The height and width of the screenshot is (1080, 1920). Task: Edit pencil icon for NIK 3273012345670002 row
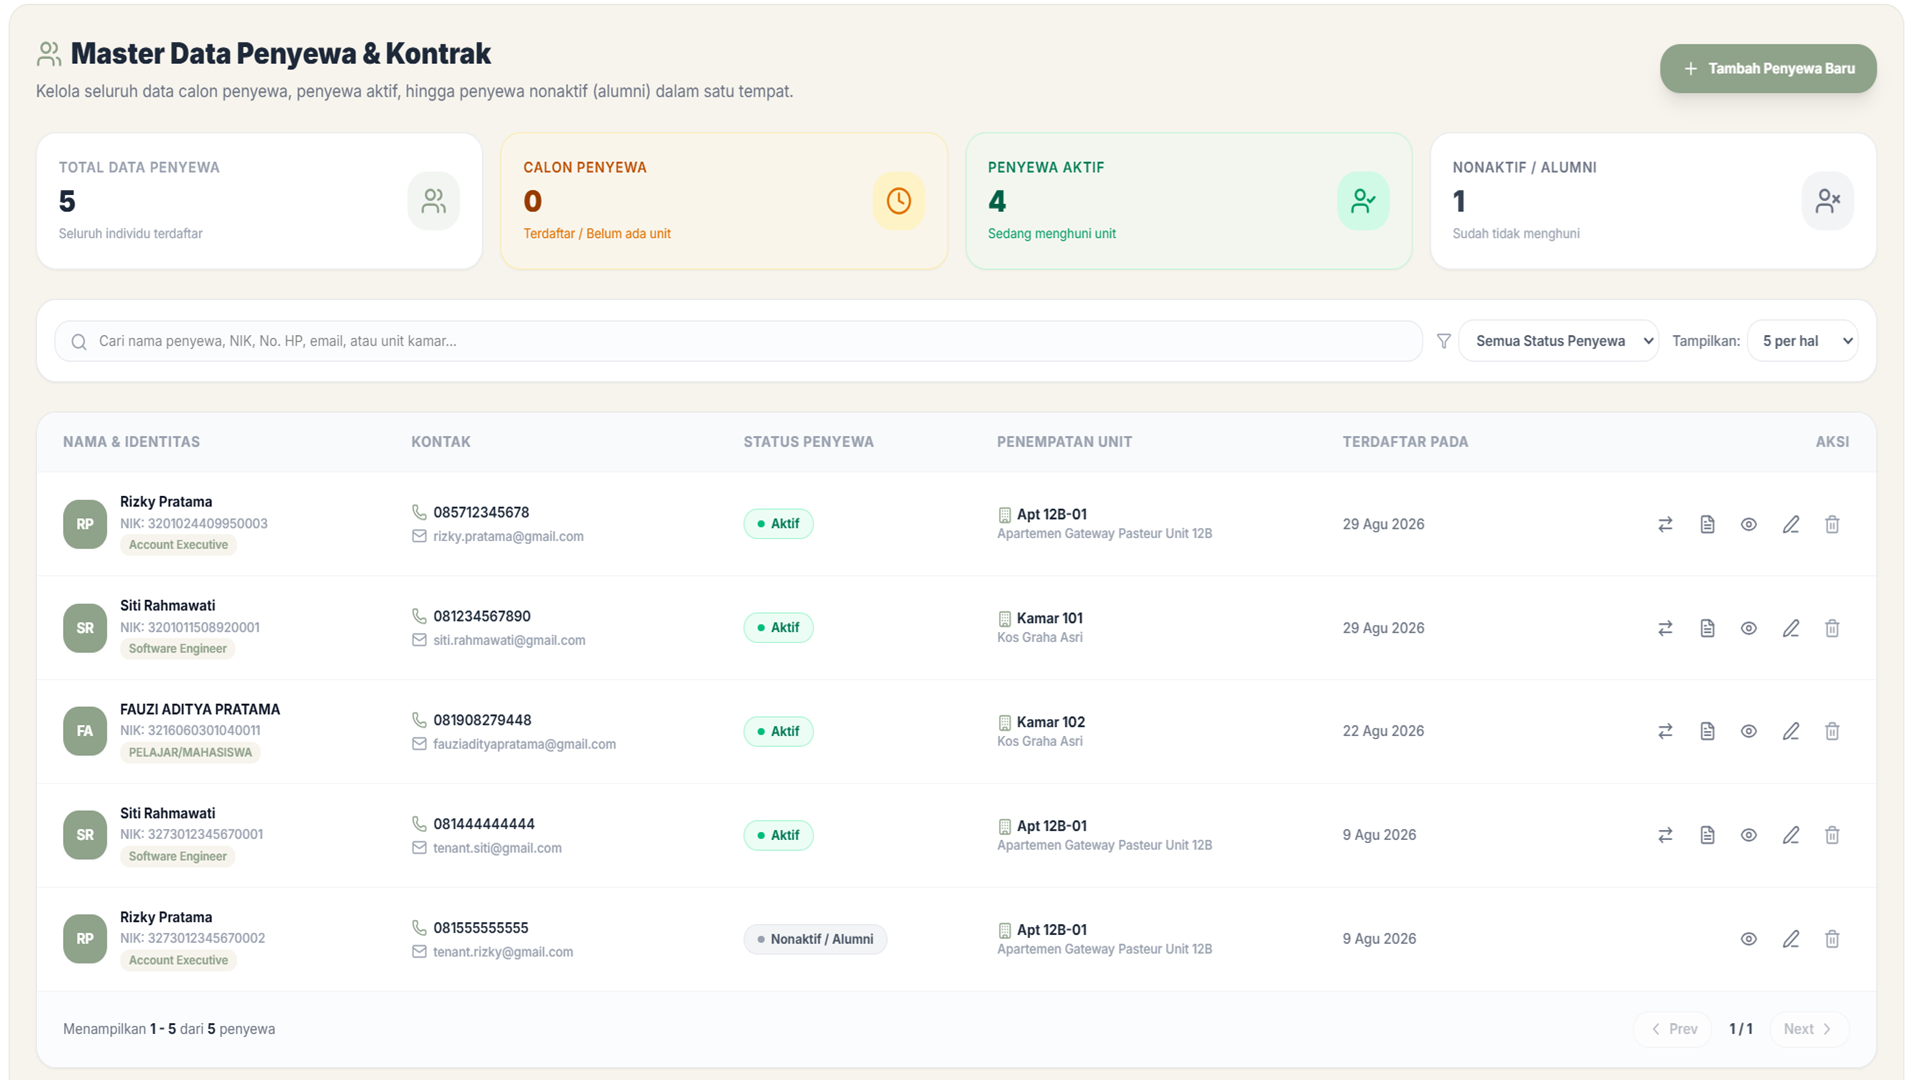(x=1791, y=939)
